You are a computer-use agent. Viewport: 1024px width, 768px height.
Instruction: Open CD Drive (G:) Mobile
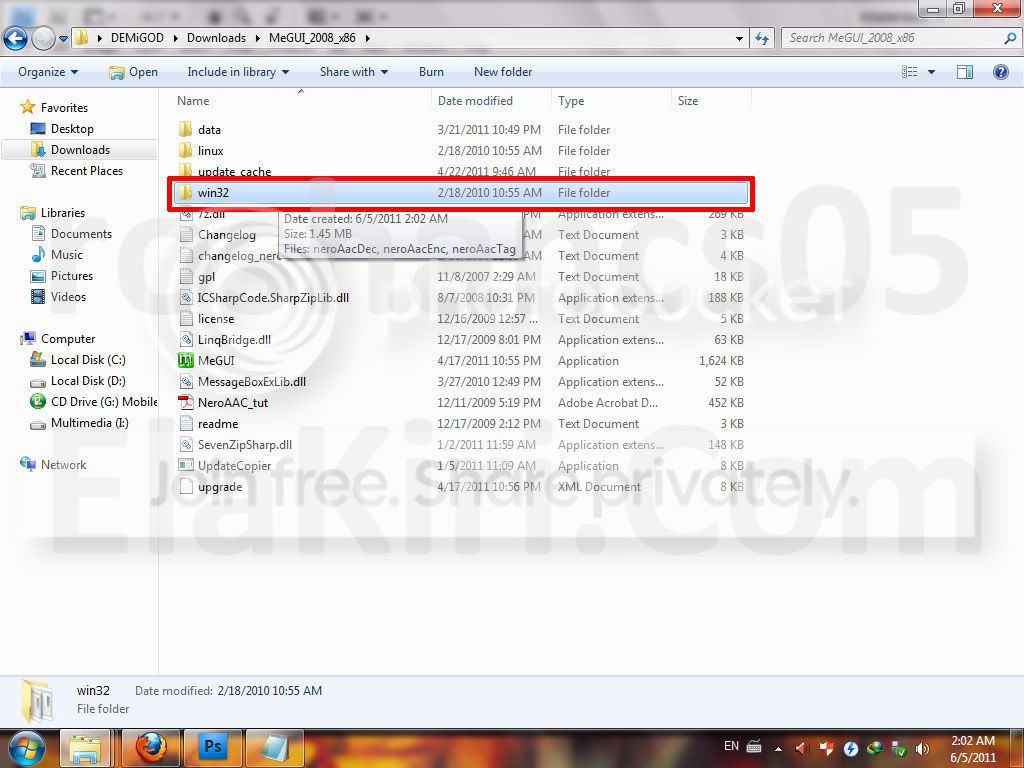(104, 402)
